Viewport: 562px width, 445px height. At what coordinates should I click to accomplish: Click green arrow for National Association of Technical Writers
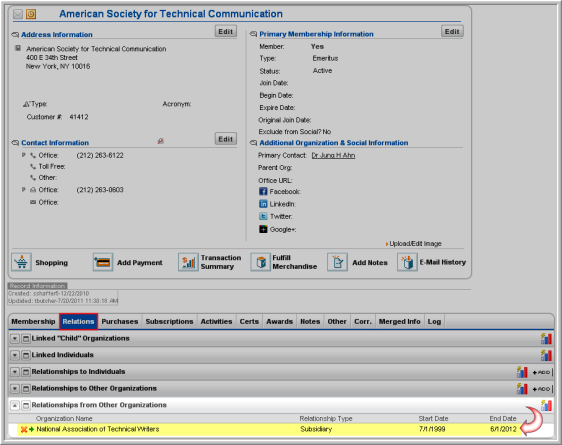tap(32, 429)
